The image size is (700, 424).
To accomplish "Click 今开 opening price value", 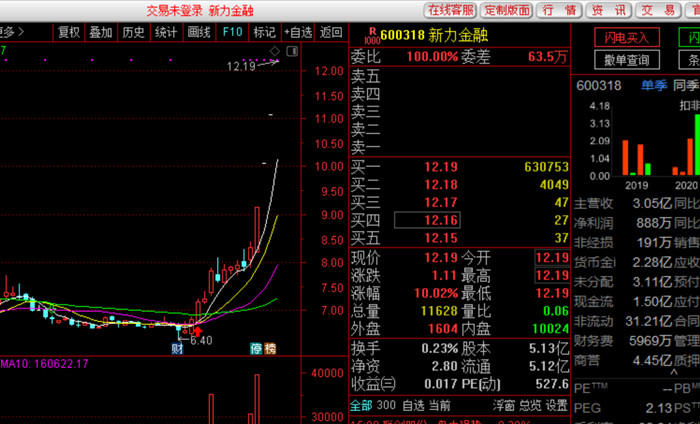I will click(x=552, y=258).
